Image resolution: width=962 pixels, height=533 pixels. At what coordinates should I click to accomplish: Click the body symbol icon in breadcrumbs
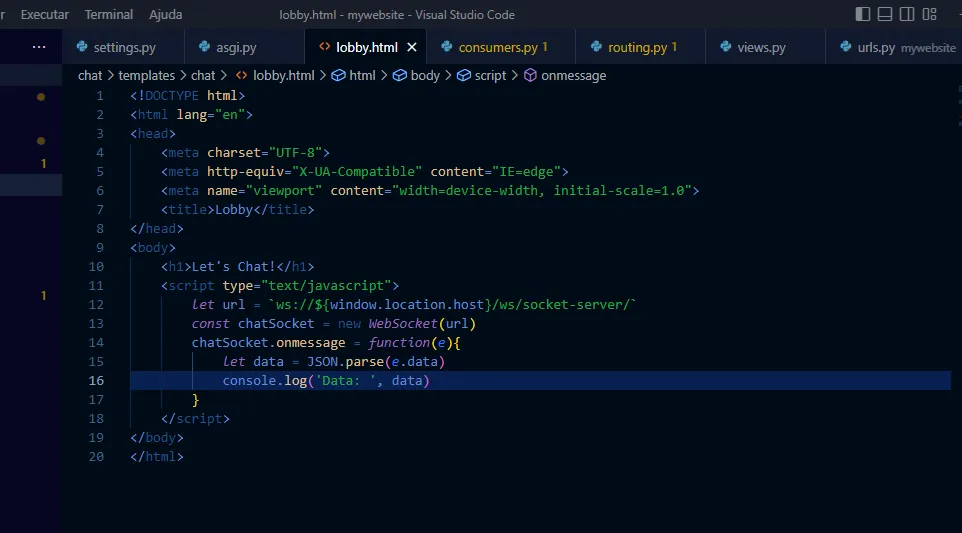(x=399, y=75)
